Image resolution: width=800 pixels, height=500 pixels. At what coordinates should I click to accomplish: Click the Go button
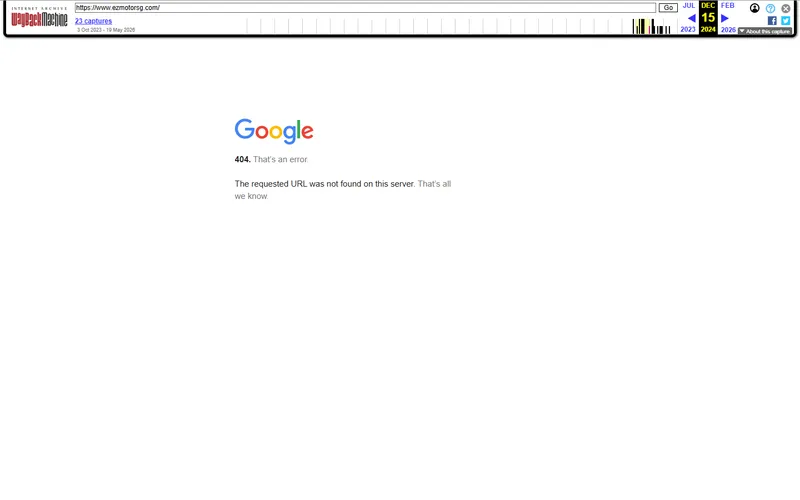668,8
